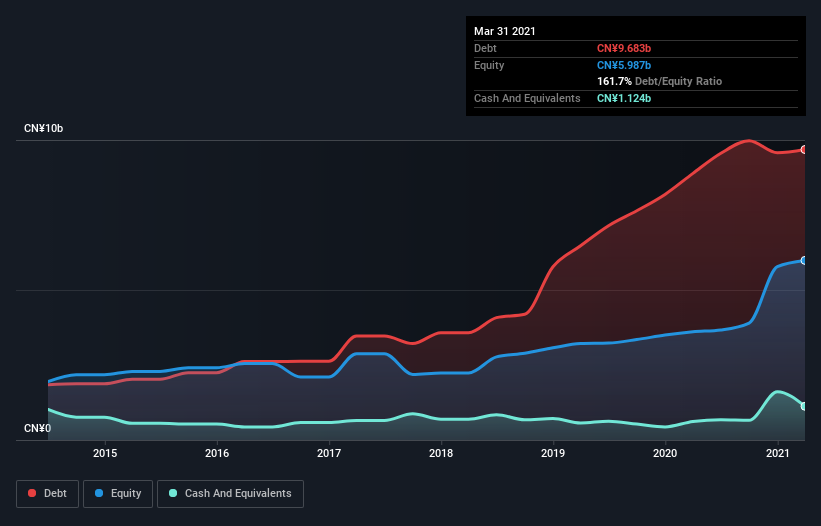821x526 pixels.
Task: Click the CN¥5.987b equity value
Action: 624,65
